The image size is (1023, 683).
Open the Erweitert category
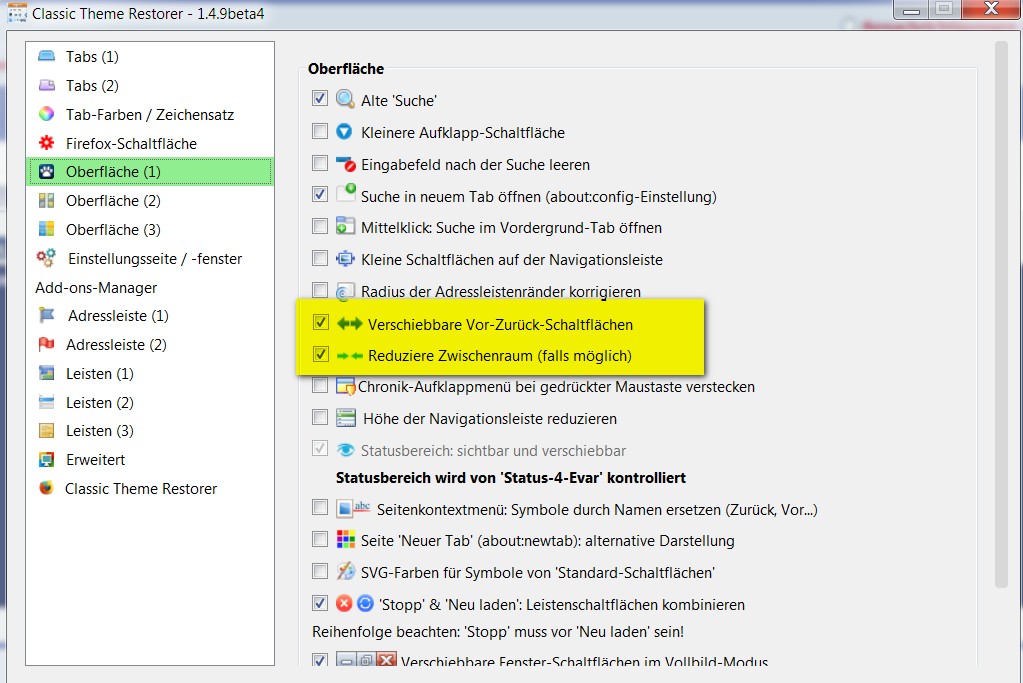click(x=149, y=460)
